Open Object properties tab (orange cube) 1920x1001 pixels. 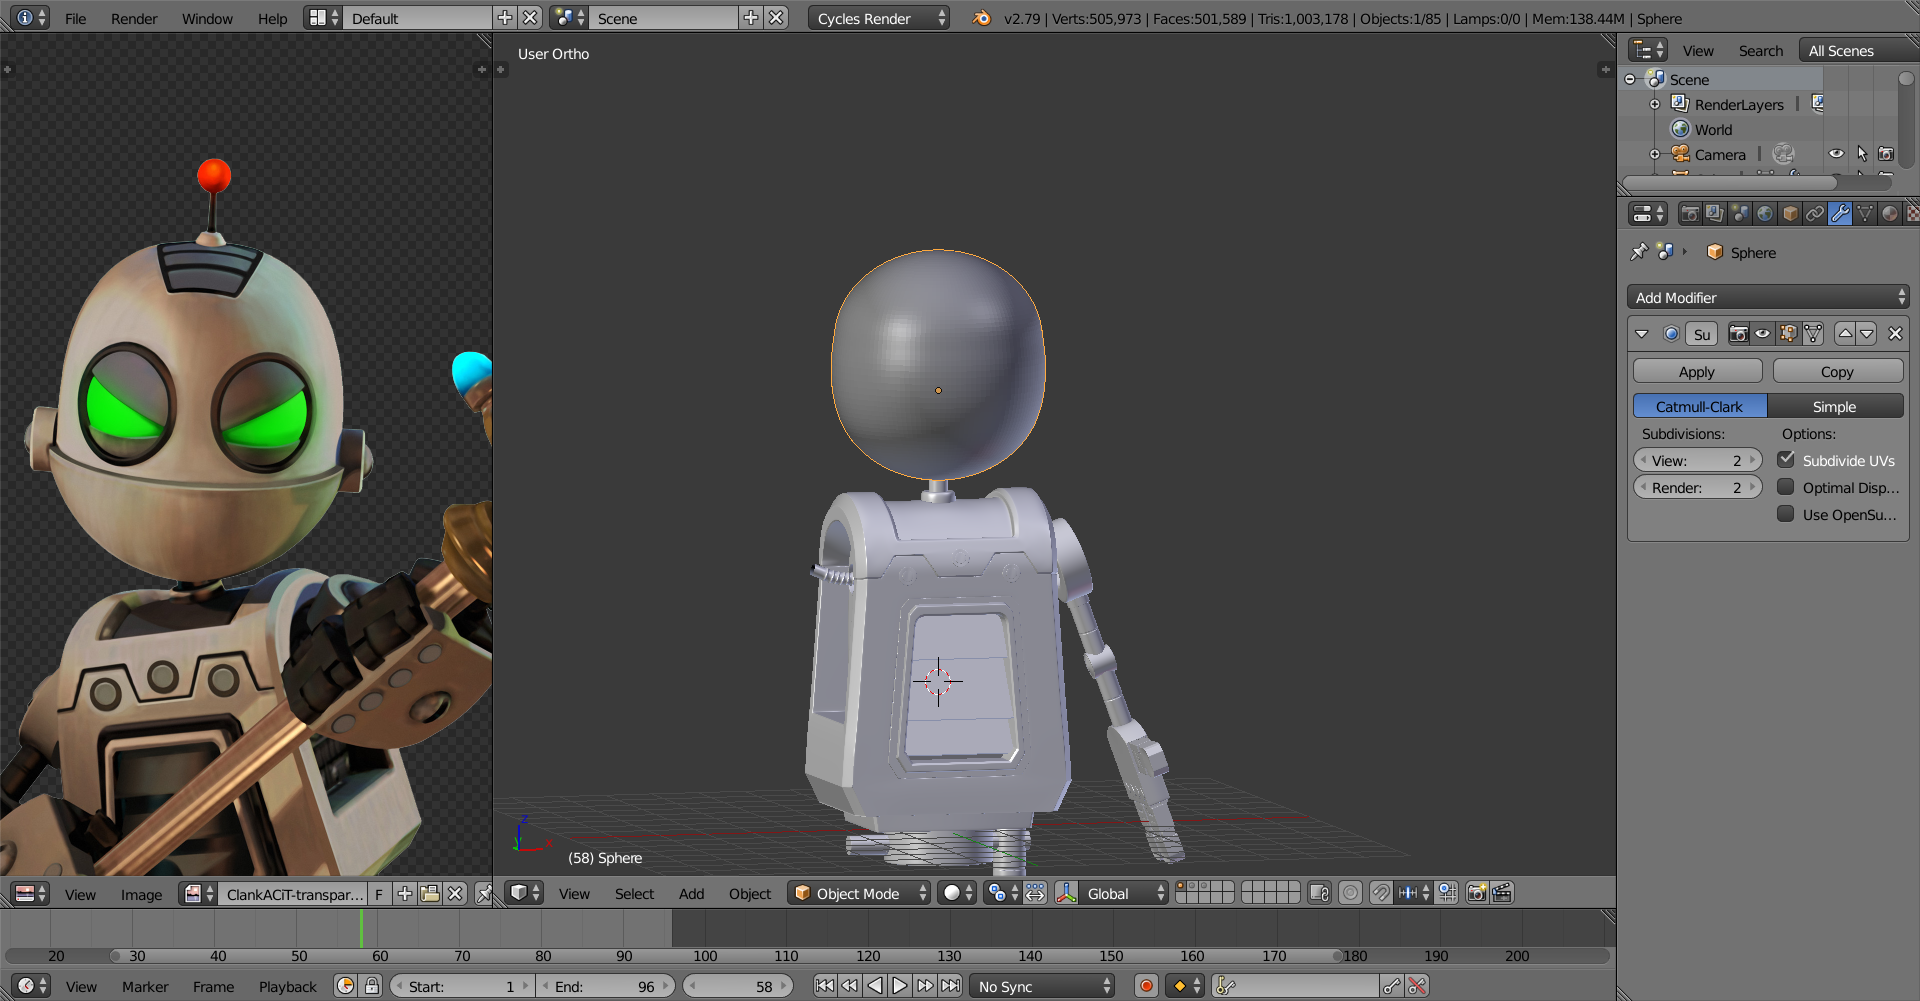point(1790,213)
